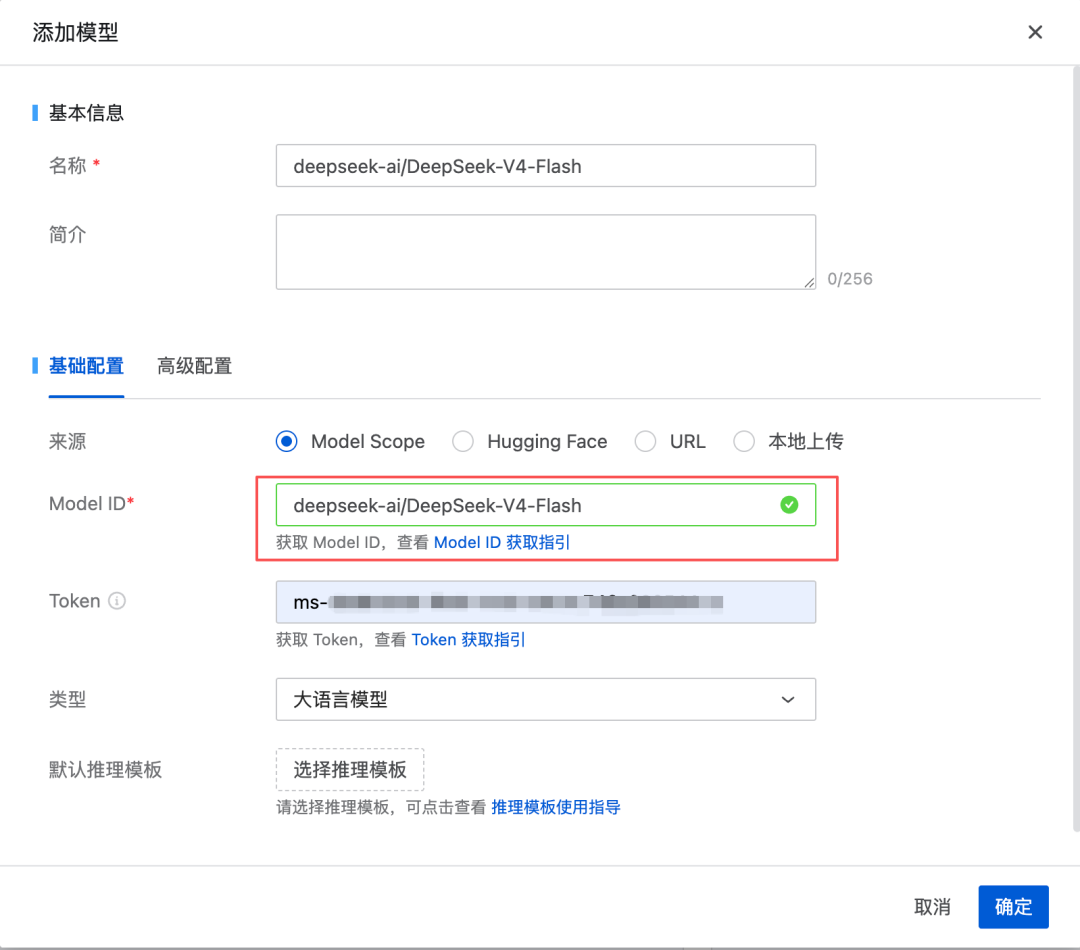Viewport: 1080px width, 950px height.
Task: Open the 推理模板使用指导 link
Action: pyautogui.click(x=556, y=807)
